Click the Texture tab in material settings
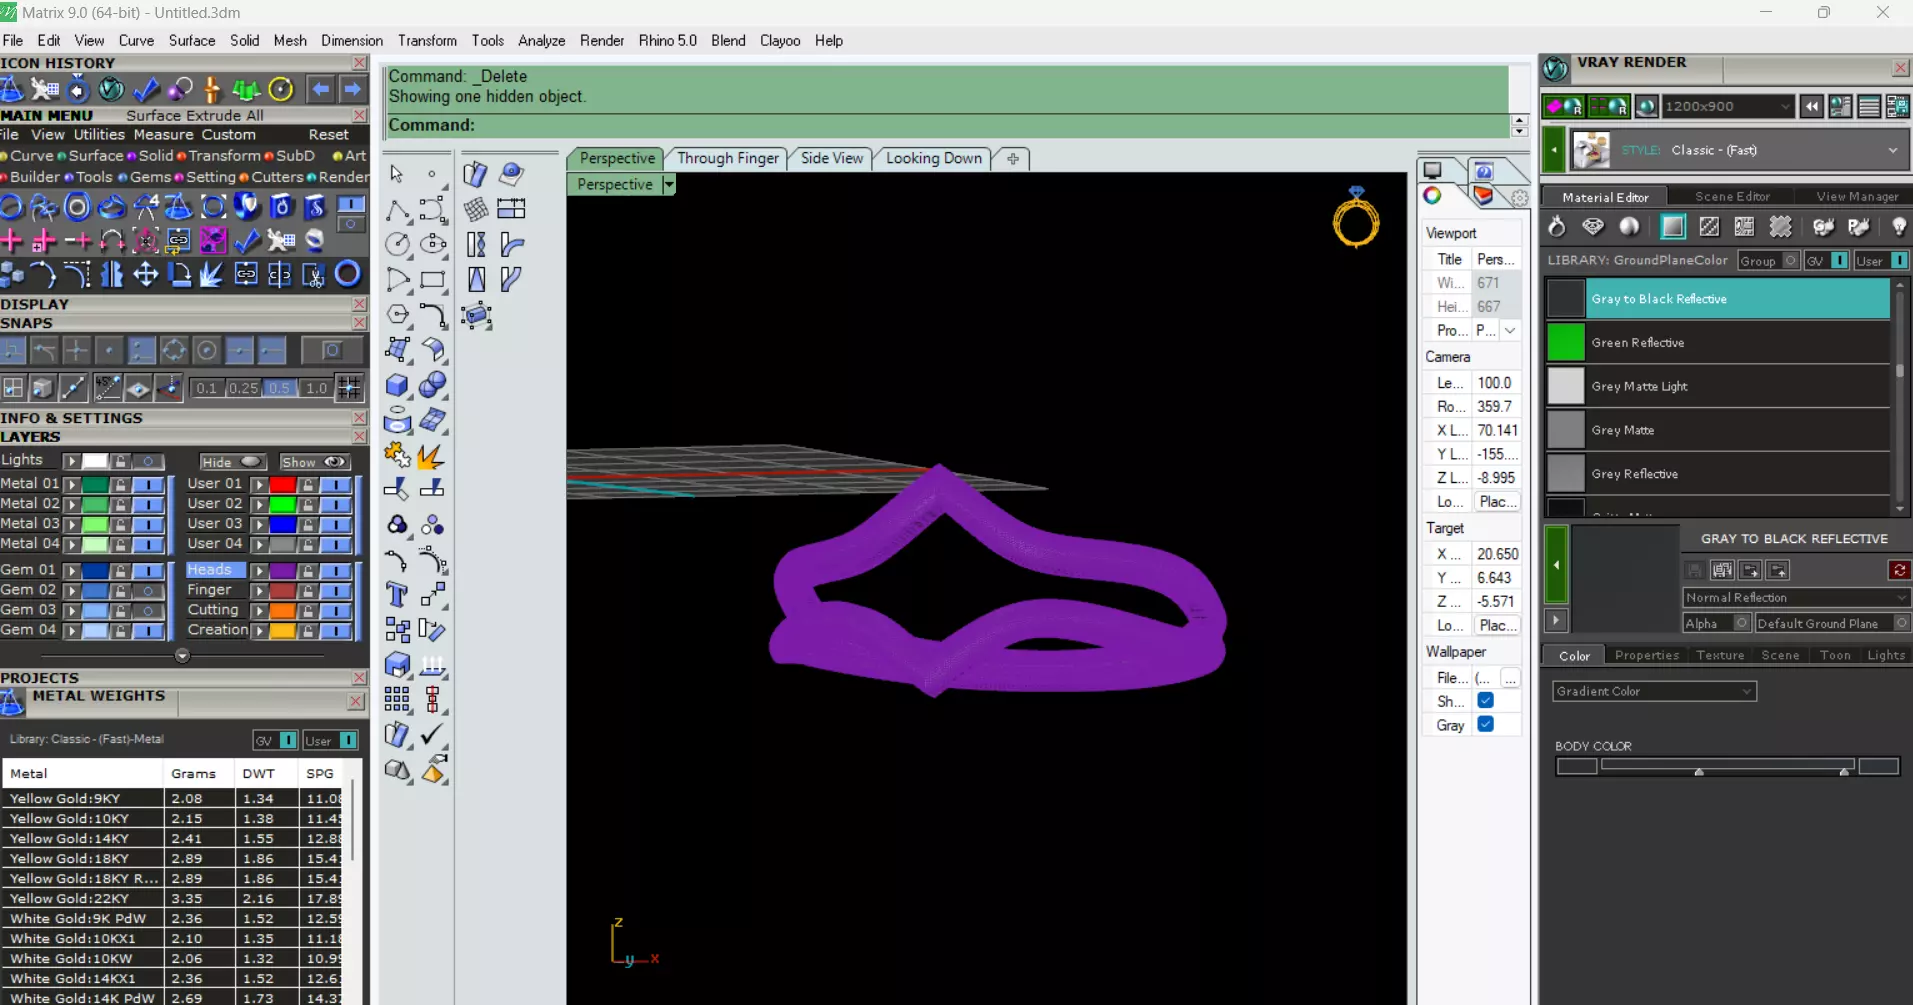The height and width of the screenshot is (1005, 1913). click(x=1720, y=655)
